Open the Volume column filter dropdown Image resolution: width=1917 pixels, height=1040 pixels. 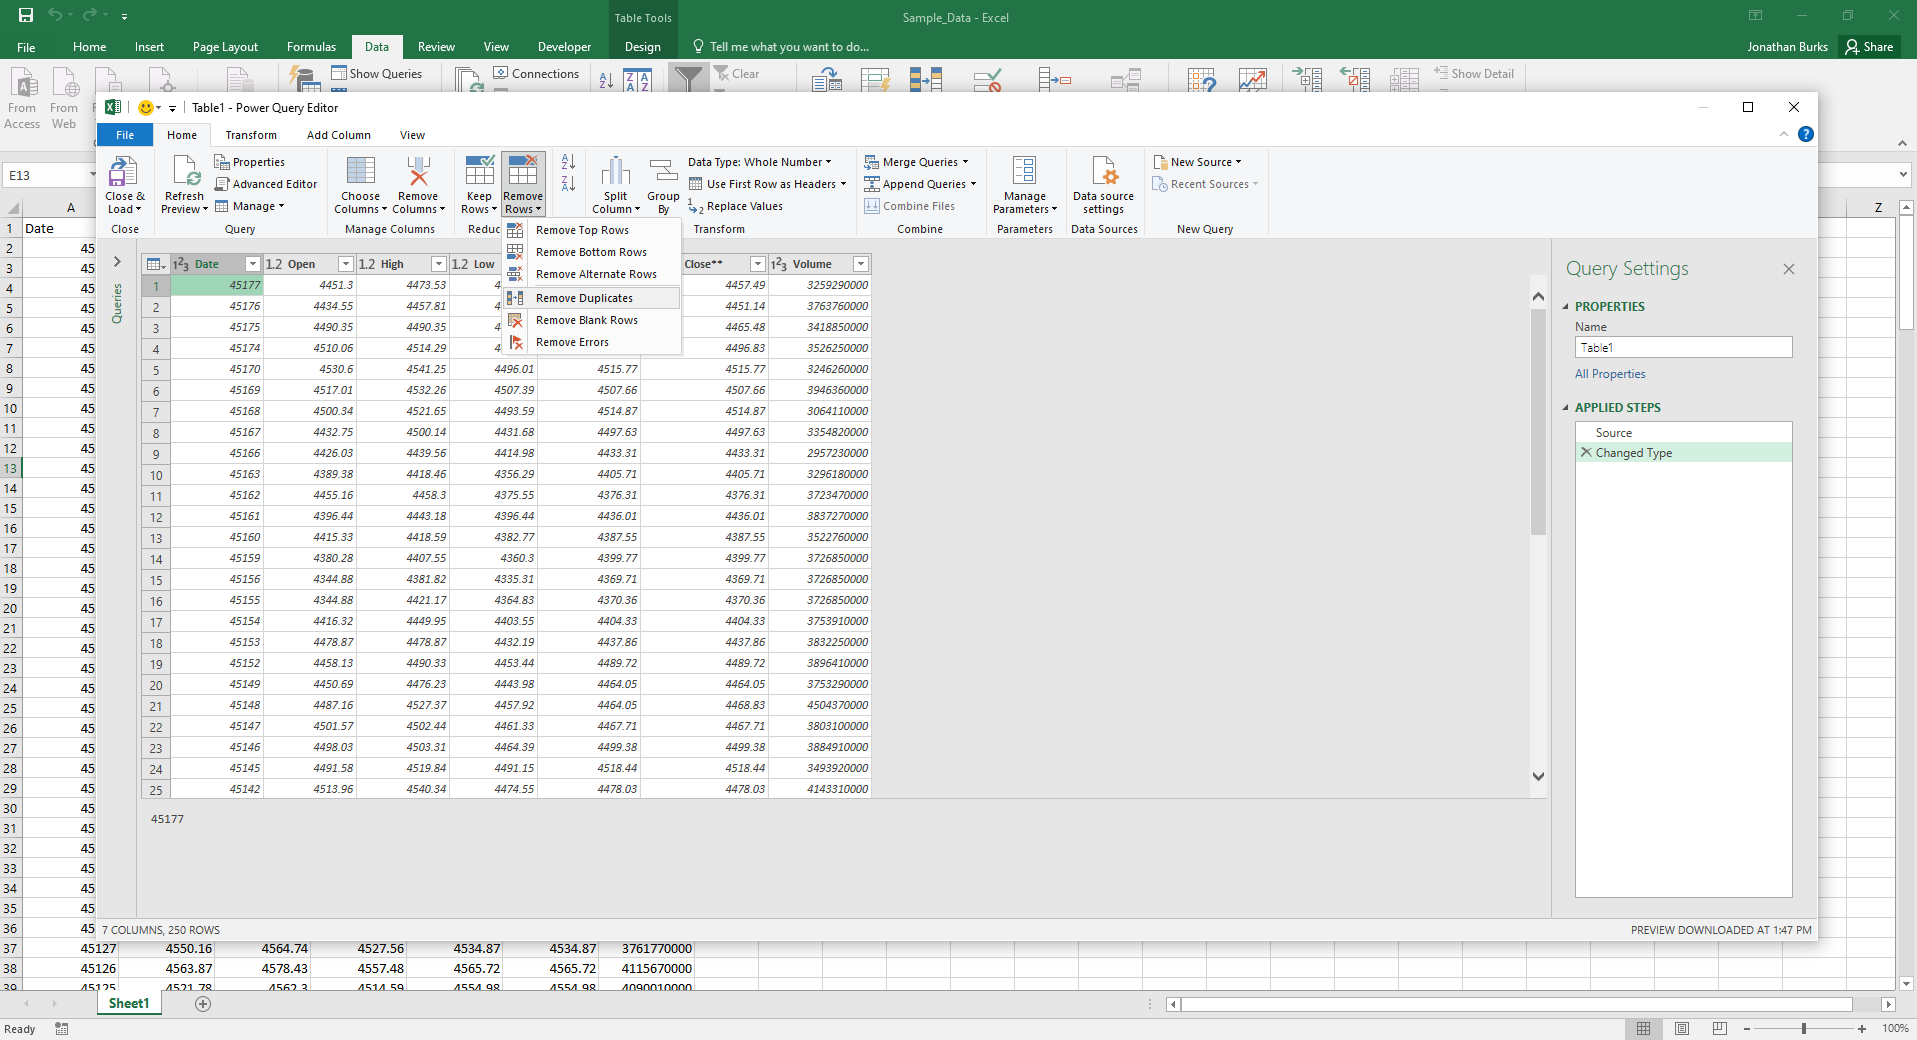(x=861, y=264)
